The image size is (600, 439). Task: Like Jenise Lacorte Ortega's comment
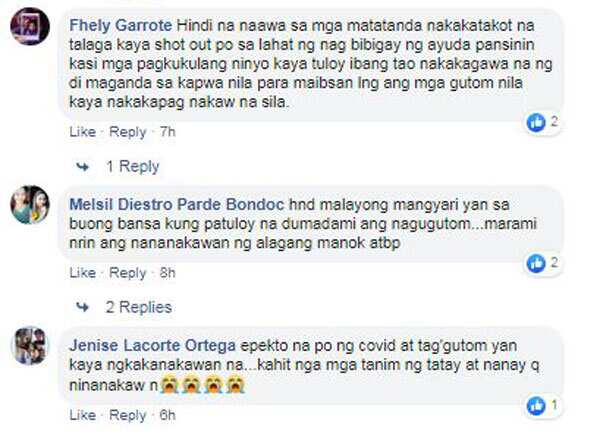coord(82,415)
